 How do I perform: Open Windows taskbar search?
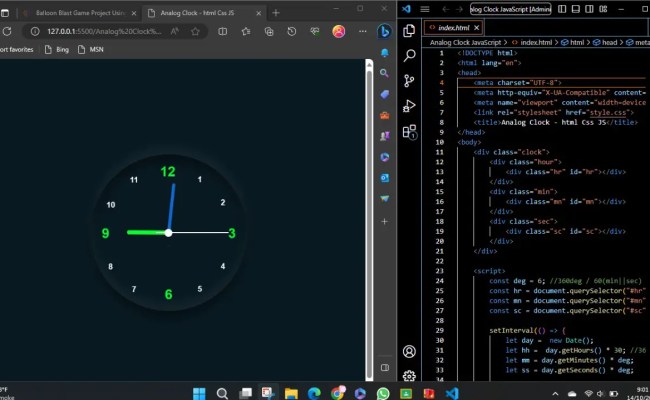[222, 393]
